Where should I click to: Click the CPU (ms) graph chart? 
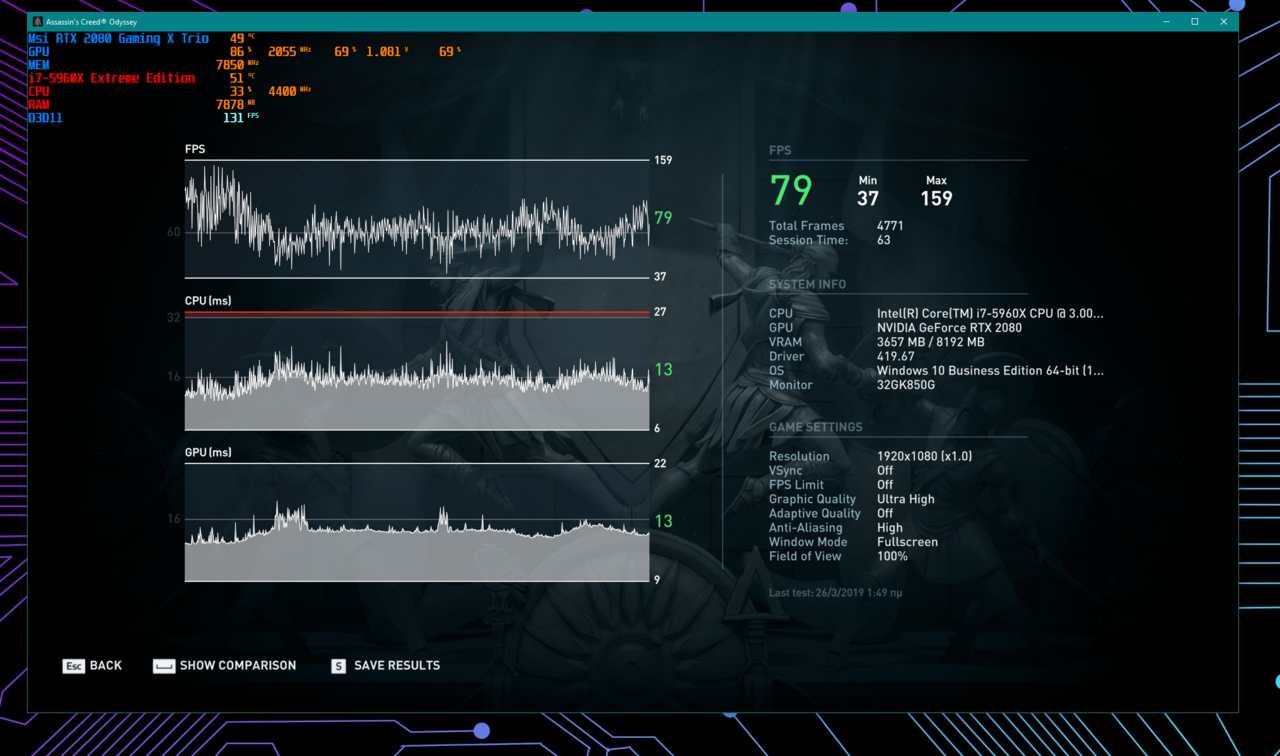click(417, 371)
